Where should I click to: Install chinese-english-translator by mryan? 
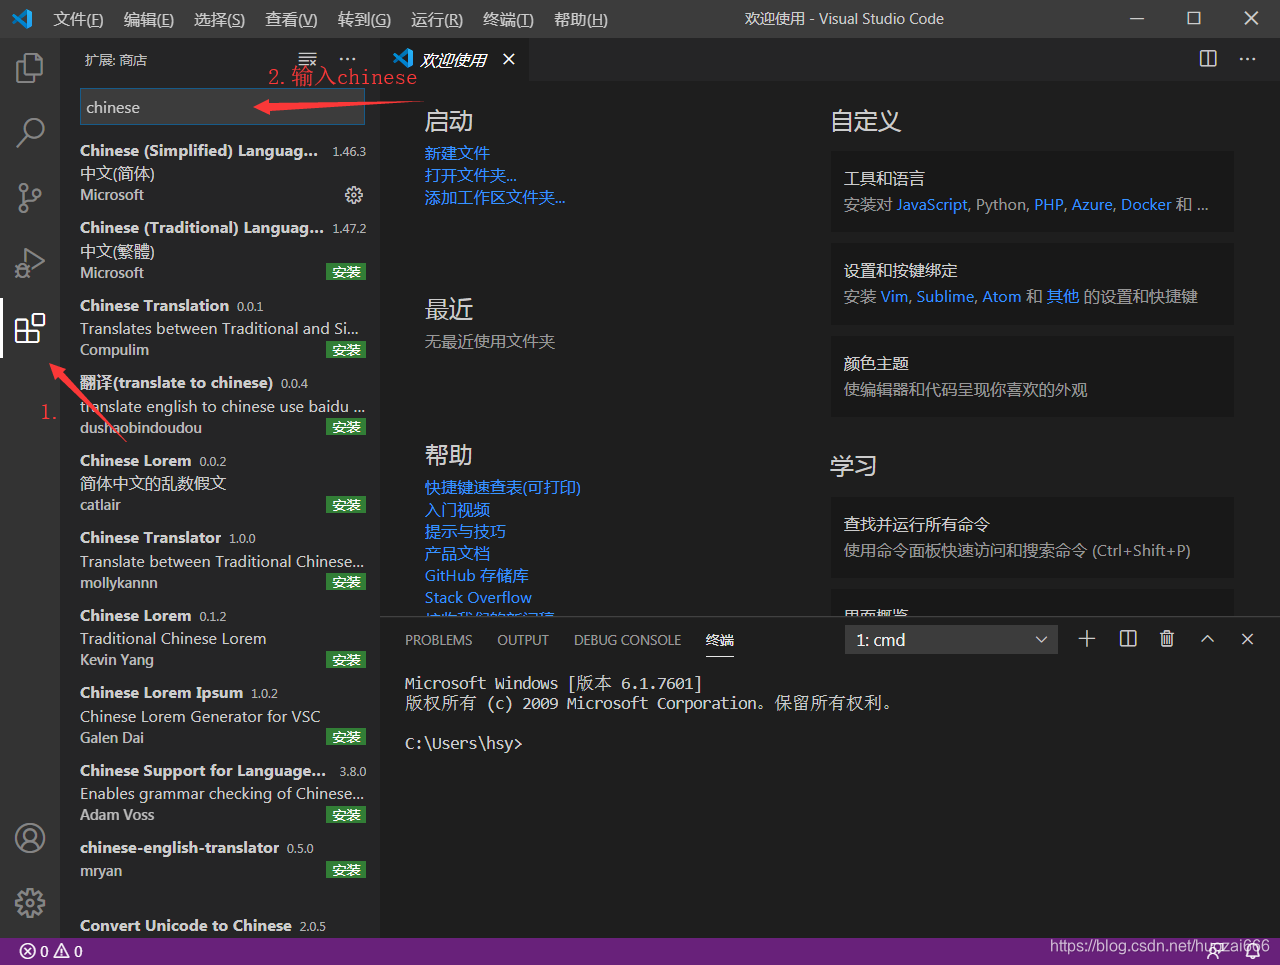(x=346, y=870)
